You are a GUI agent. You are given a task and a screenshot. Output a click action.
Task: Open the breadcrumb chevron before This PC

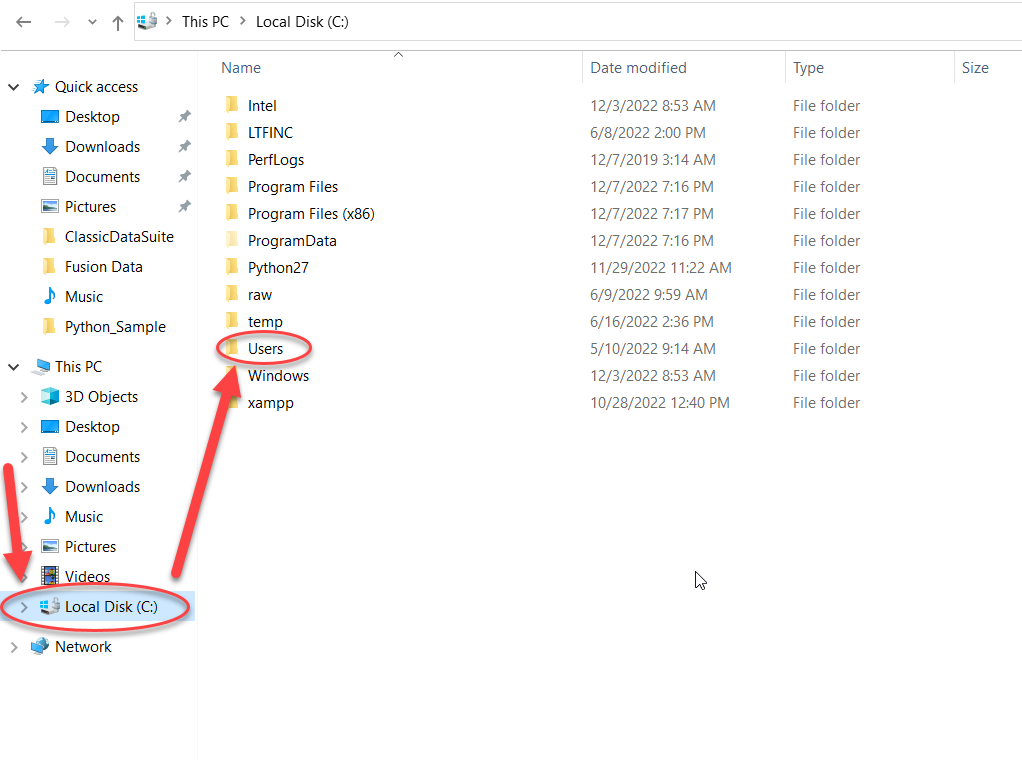pyautogui.click(x=169, y=22)
